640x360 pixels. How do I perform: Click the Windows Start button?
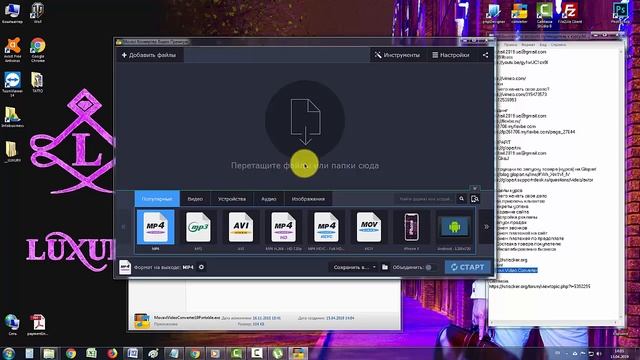click(x=8, y=353)
